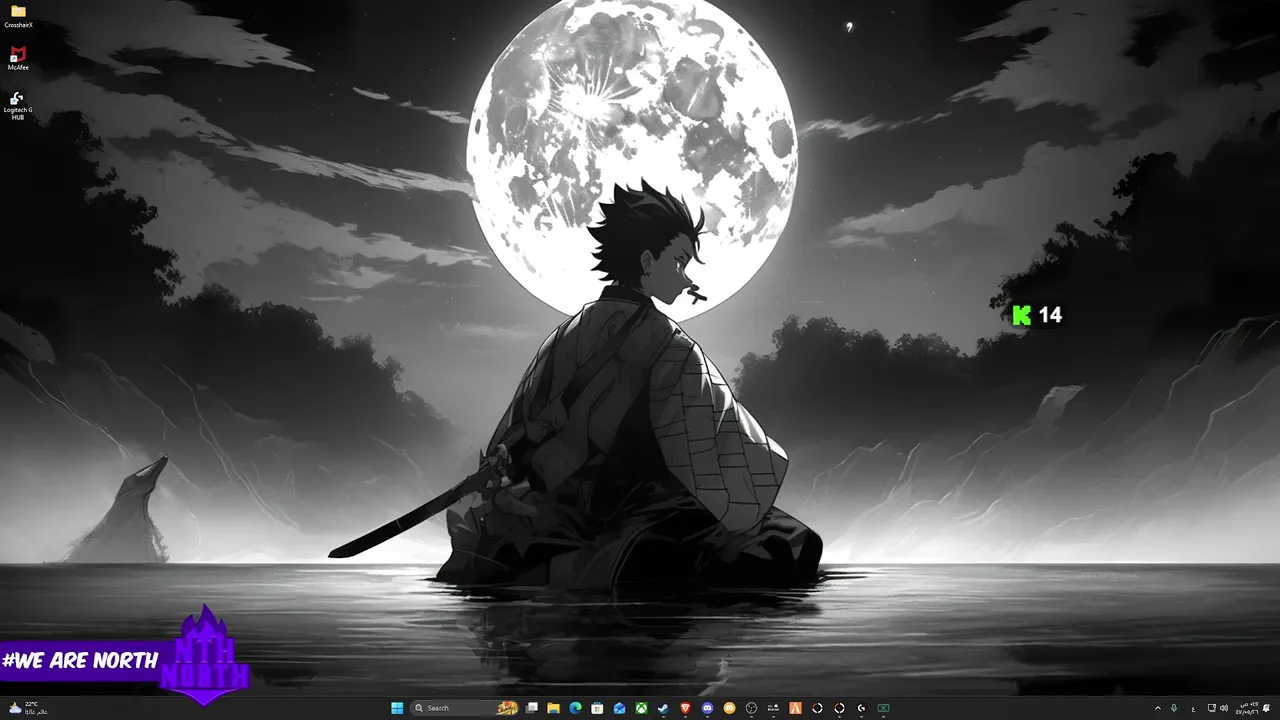Screen dimensions: 1280x720
Task: Open the CrosshairX folder on desktop
Action: point(18,16)
